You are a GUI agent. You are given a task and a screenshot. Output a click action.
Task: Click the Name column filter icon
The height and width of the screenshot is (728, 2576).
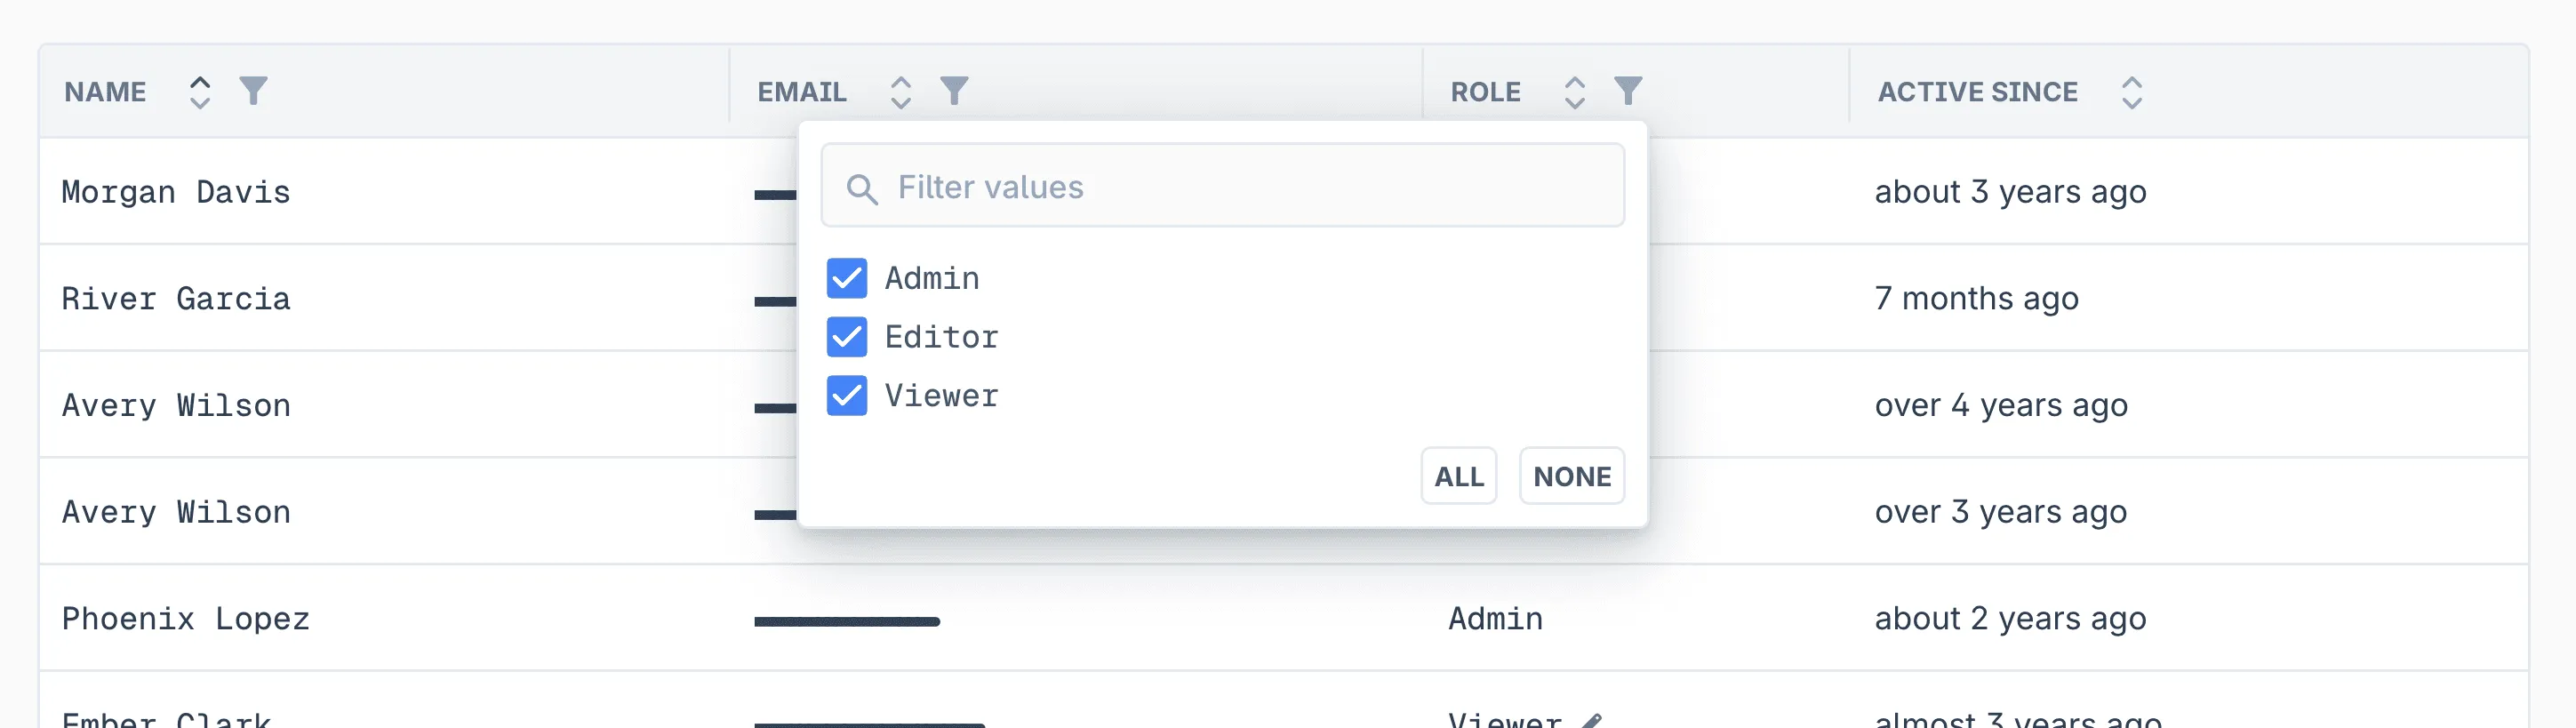coord(253,91)
